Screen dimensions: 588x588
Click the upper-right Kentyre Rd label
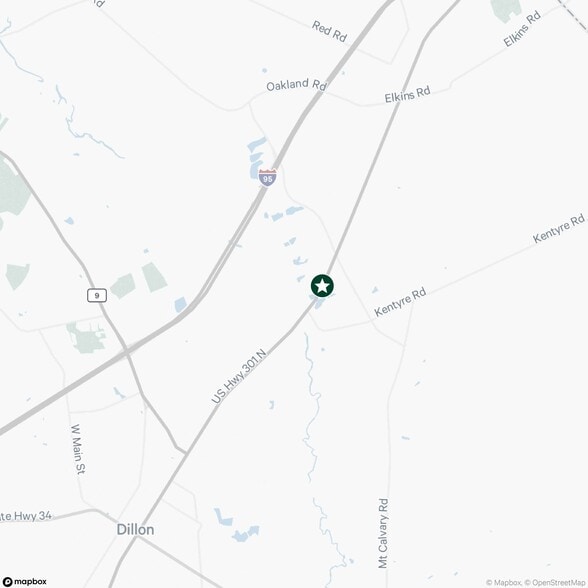(559, 228)
